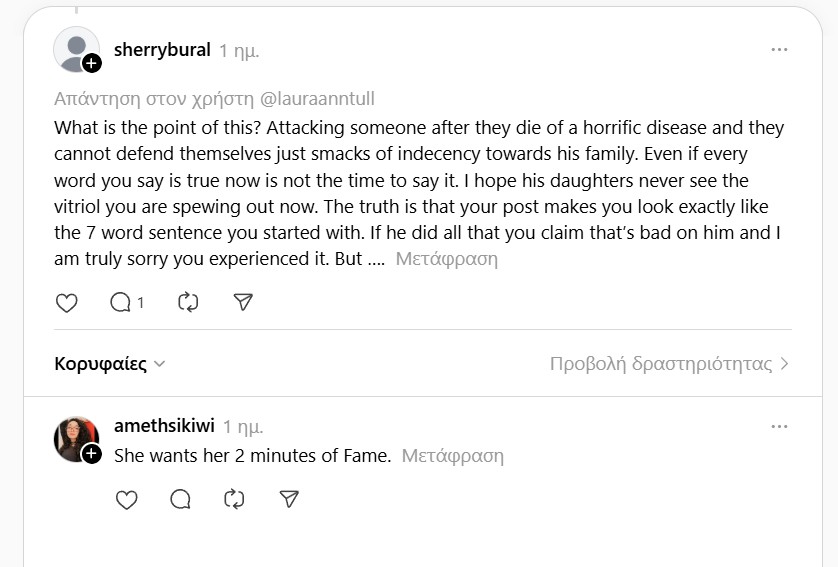This screenshot has height=567, width=838.
Task: Reply to amethsikiwi's comment
Action: 181,499
